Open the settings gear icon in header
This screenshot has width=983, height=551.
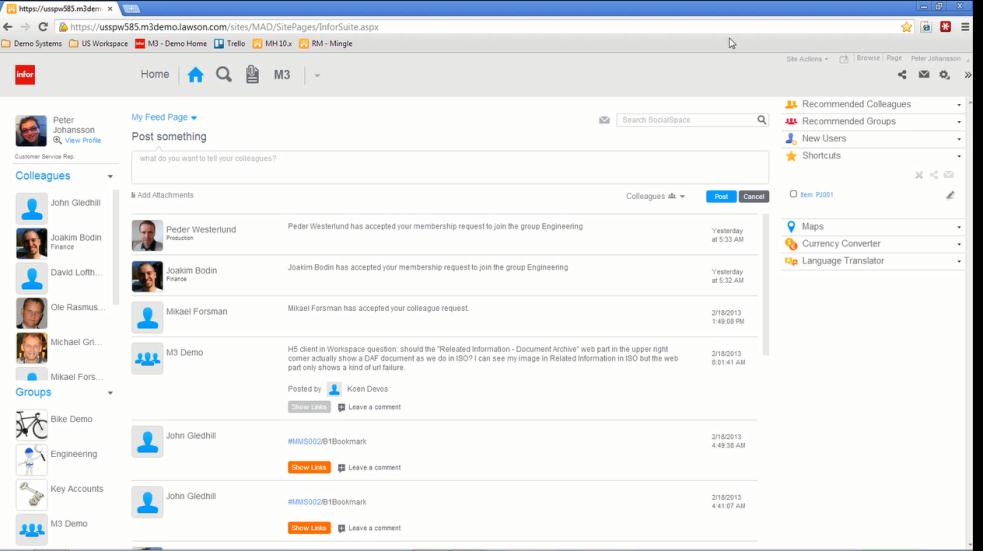click(945, 75)
